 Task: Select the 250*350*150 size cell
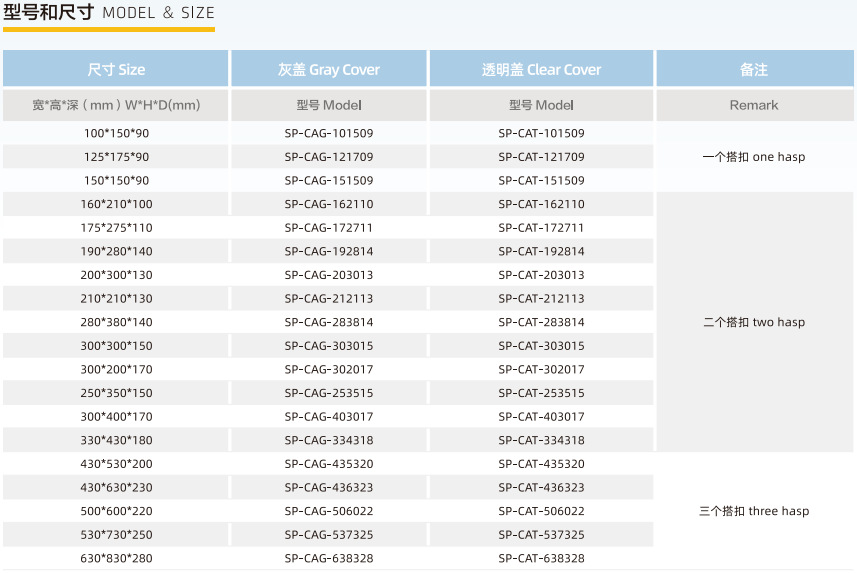pyautogui.click(x=116, y=393)
